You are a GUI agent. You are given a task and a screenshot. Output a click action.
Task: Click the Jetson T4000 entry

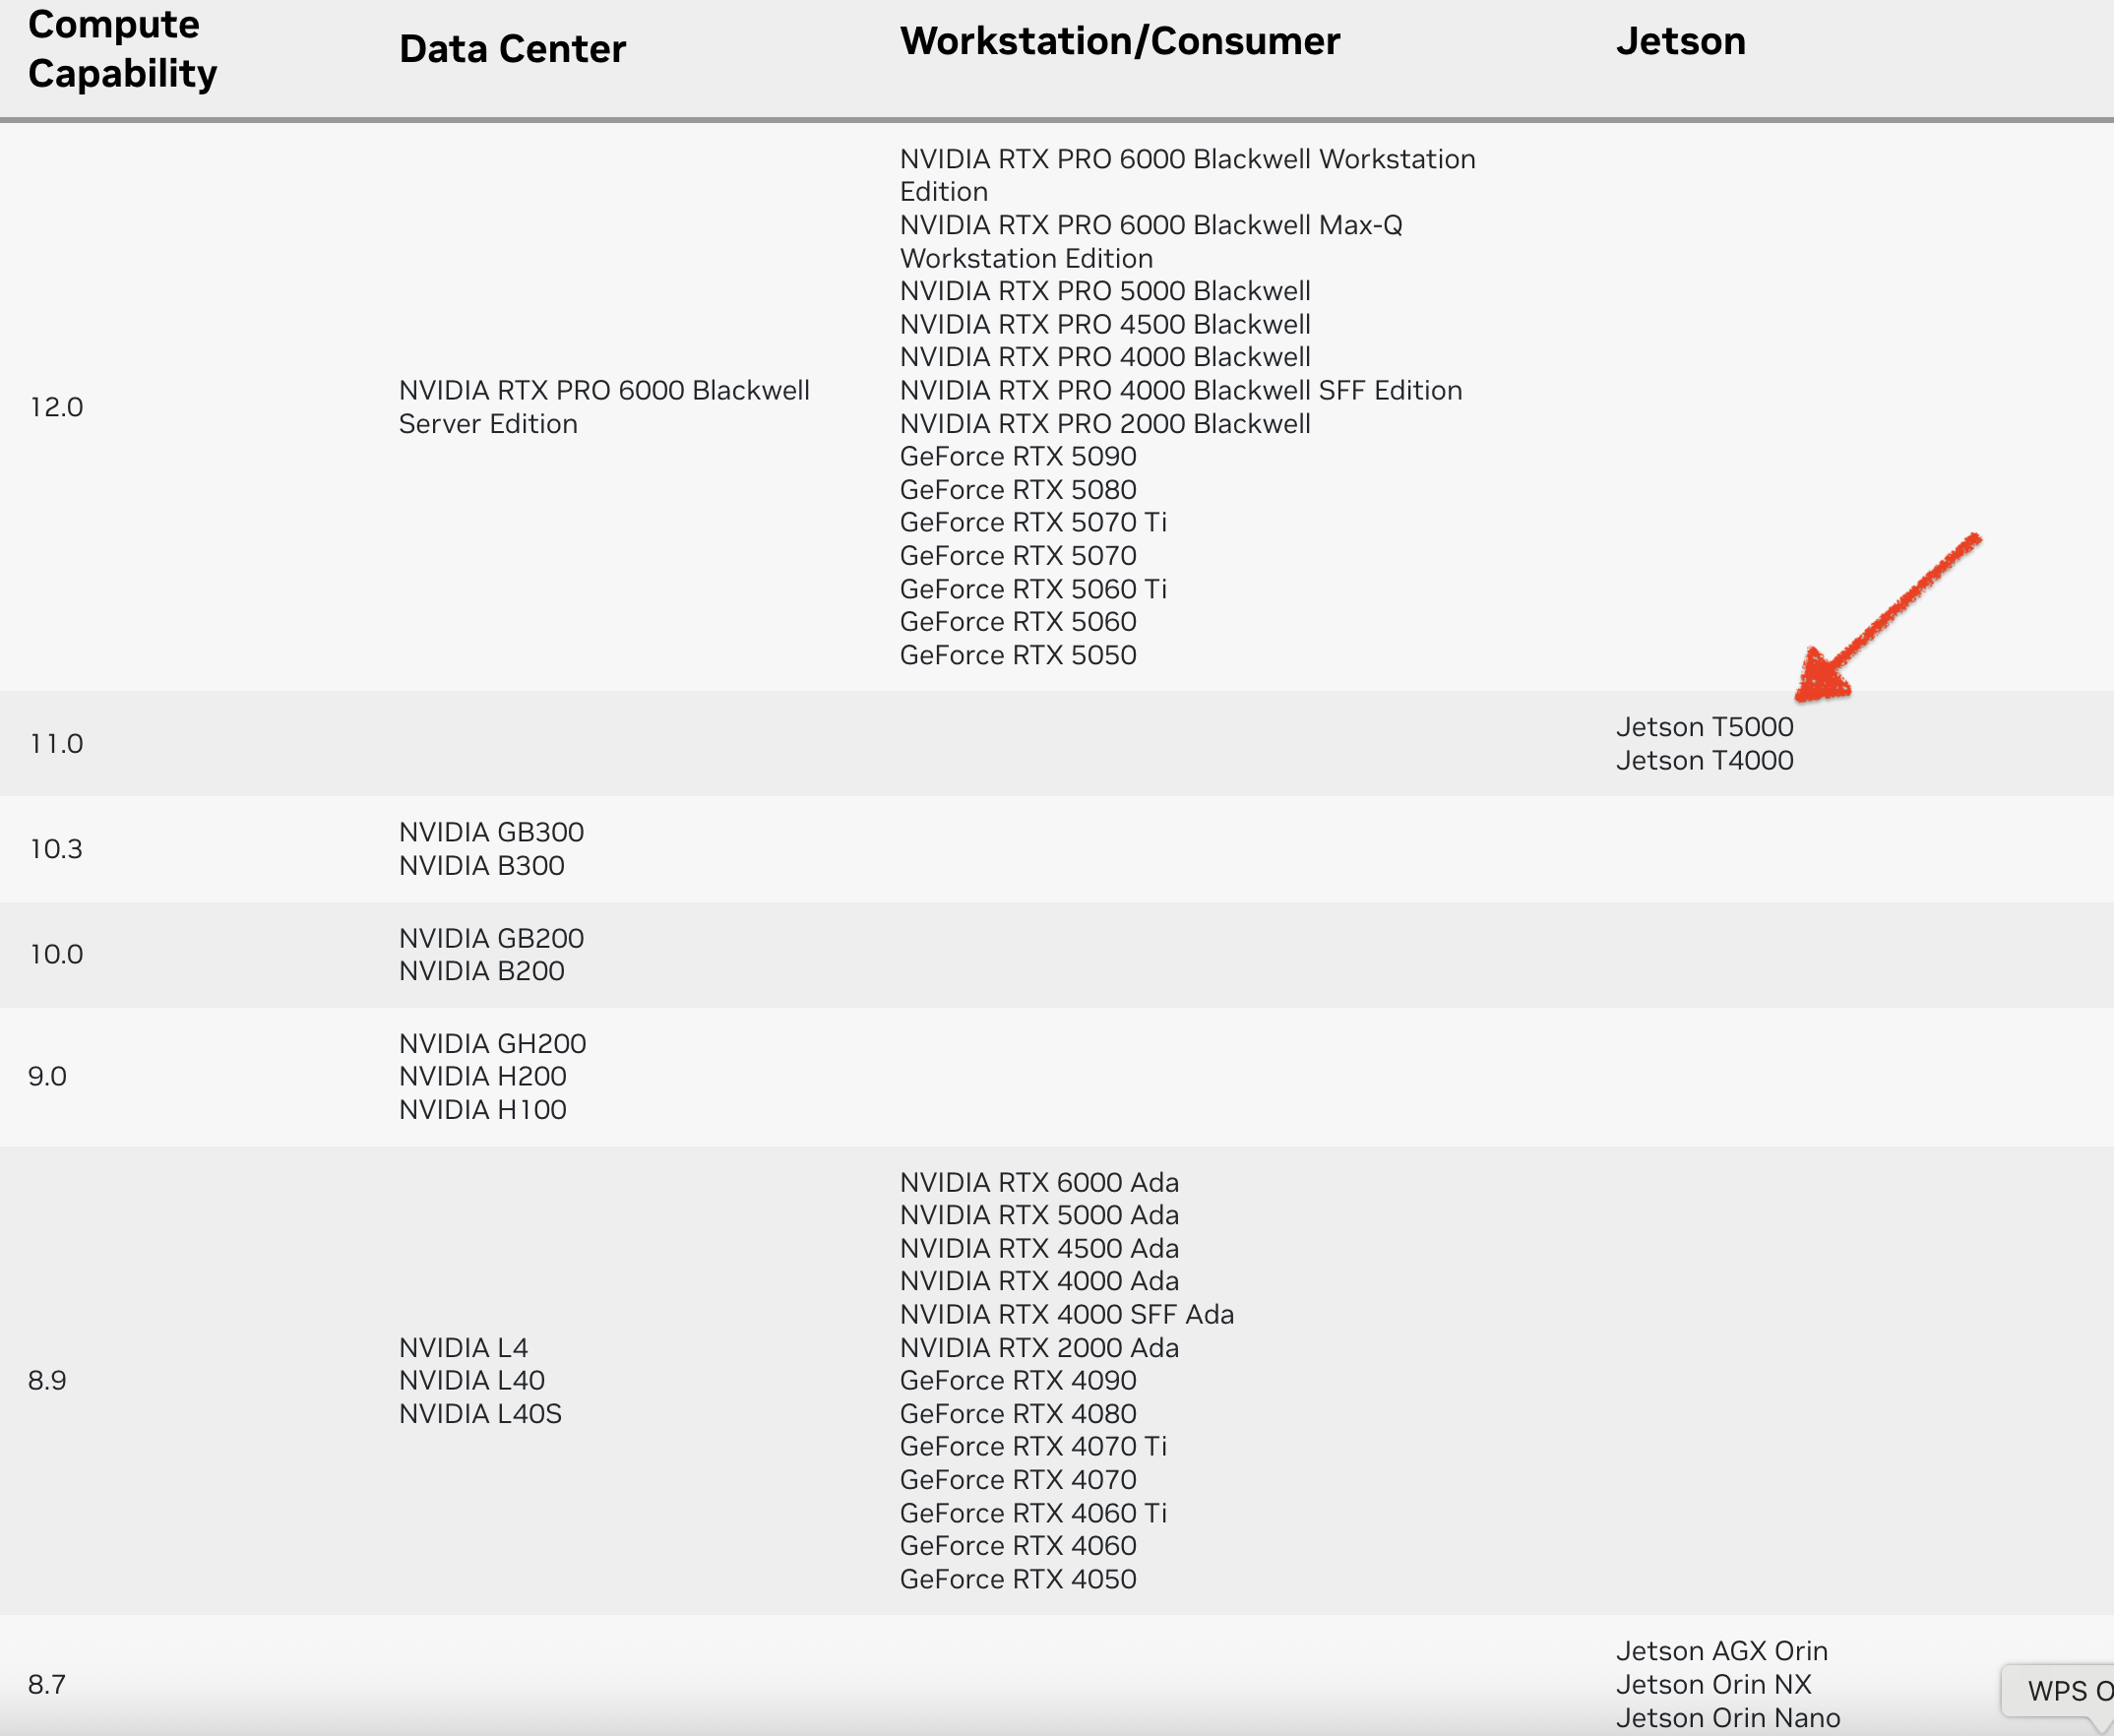coord(1704,761)
